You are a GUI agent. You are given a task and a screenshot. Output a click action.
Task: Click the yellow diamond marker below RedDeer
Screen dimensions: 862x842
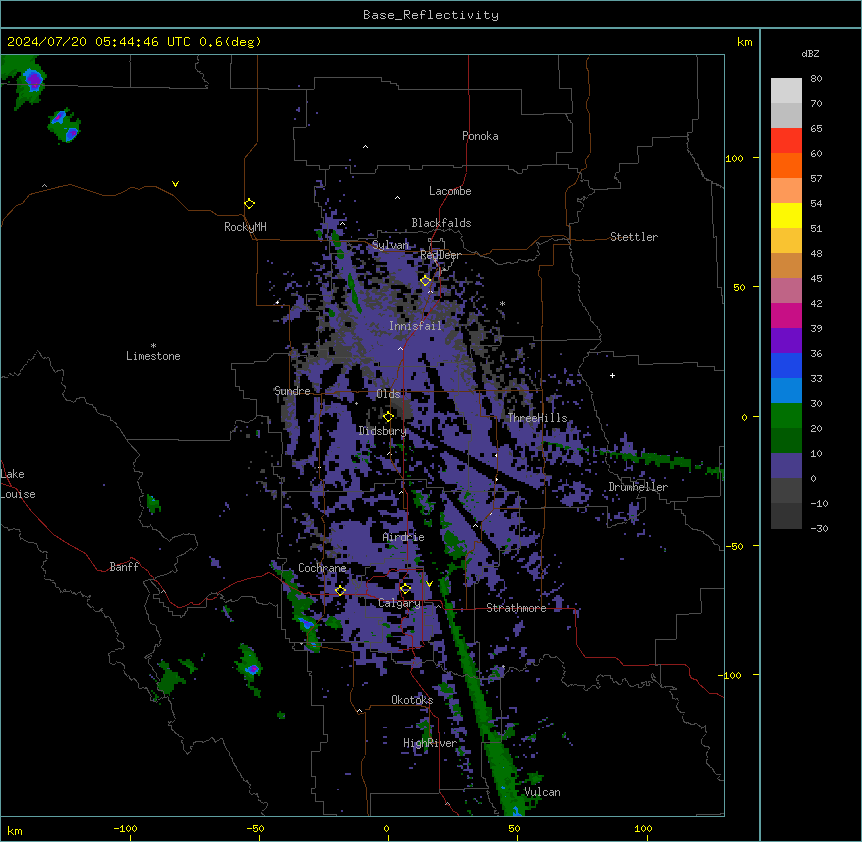426,280
